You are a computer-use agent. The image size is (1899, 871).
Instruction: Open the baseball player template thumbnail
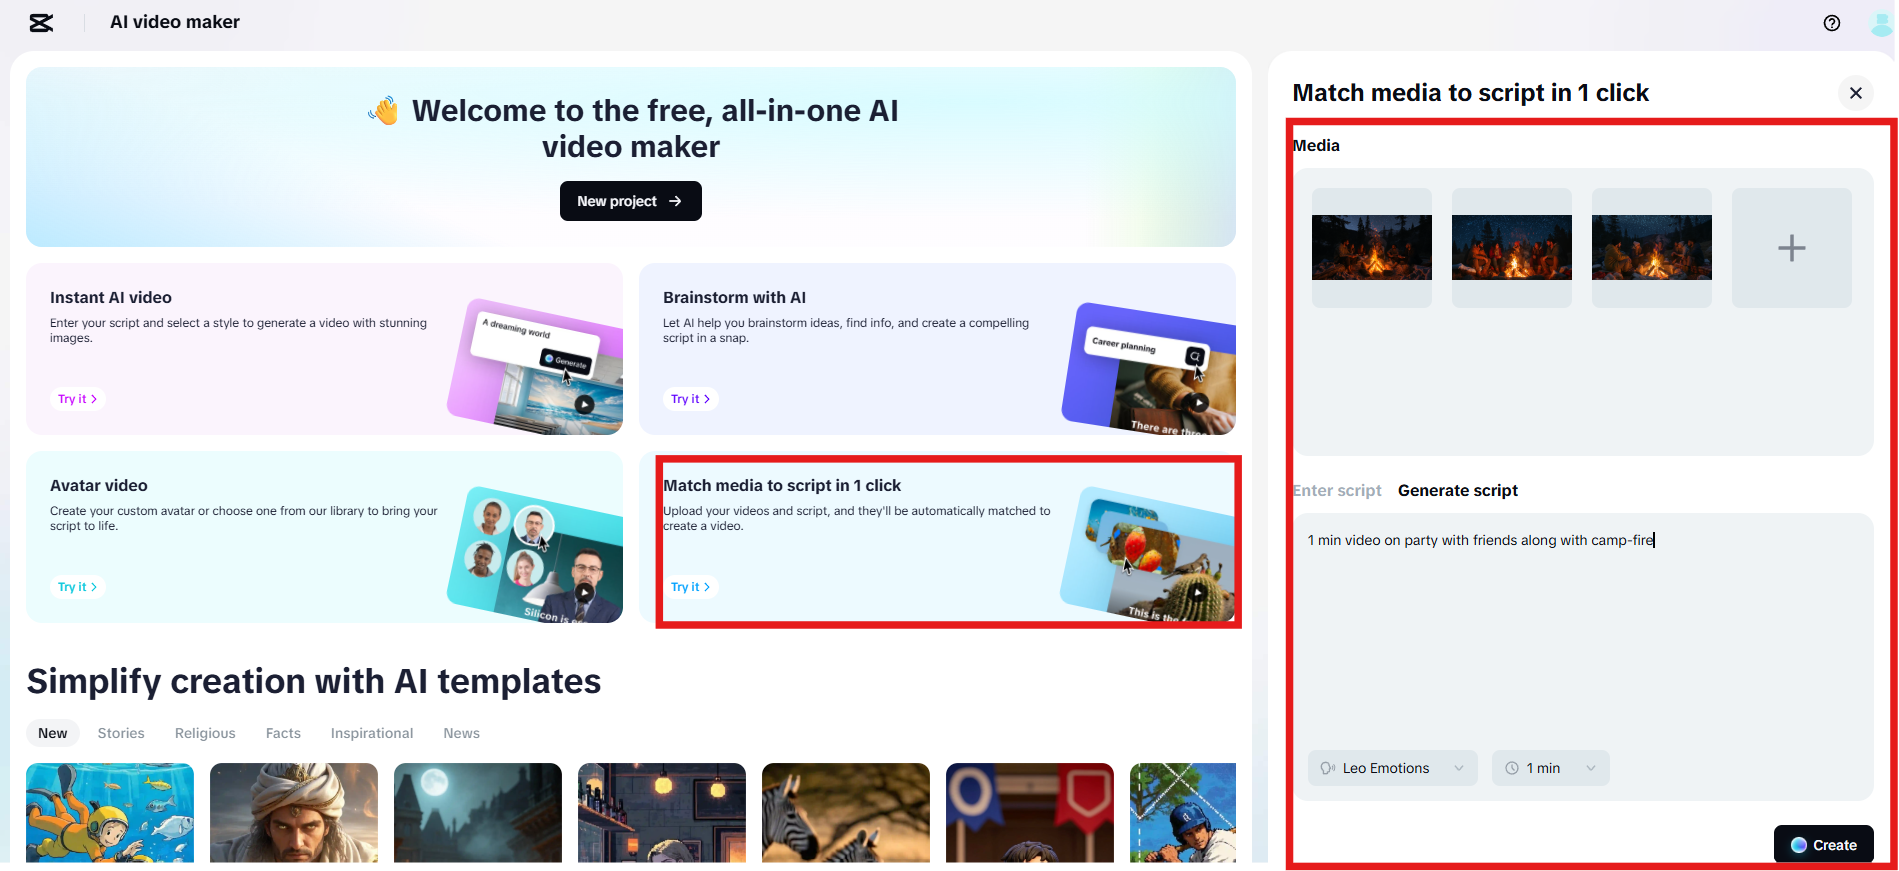[1183, 813]
